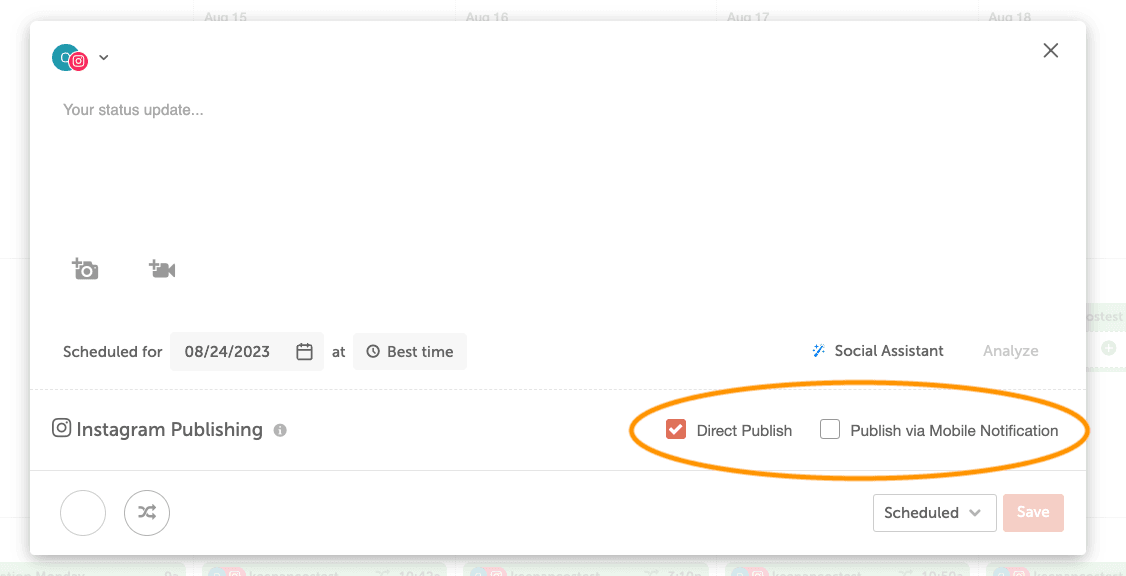Image resolution: width=1126 pixels, height=576 pixels.
Task: Open the Scheduled status dropdown
Action: point(934,513)
